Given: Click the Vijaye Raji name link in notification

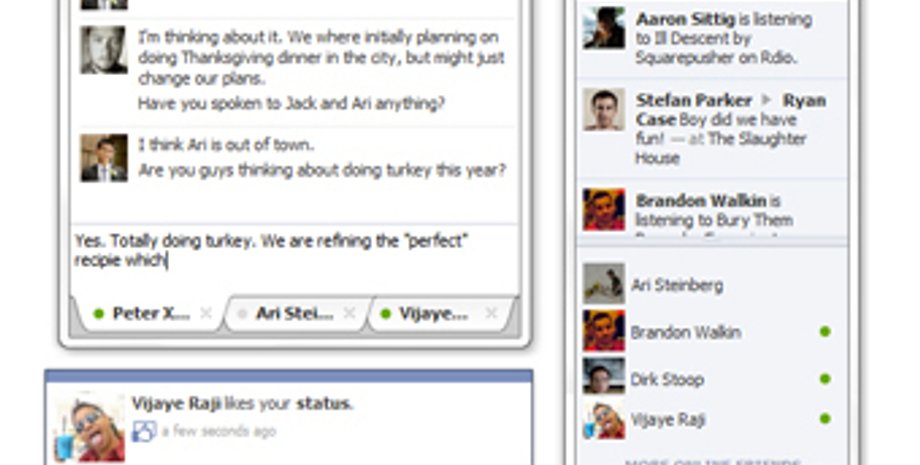Looking at the screenshot, I should click(x=176, y=403).
